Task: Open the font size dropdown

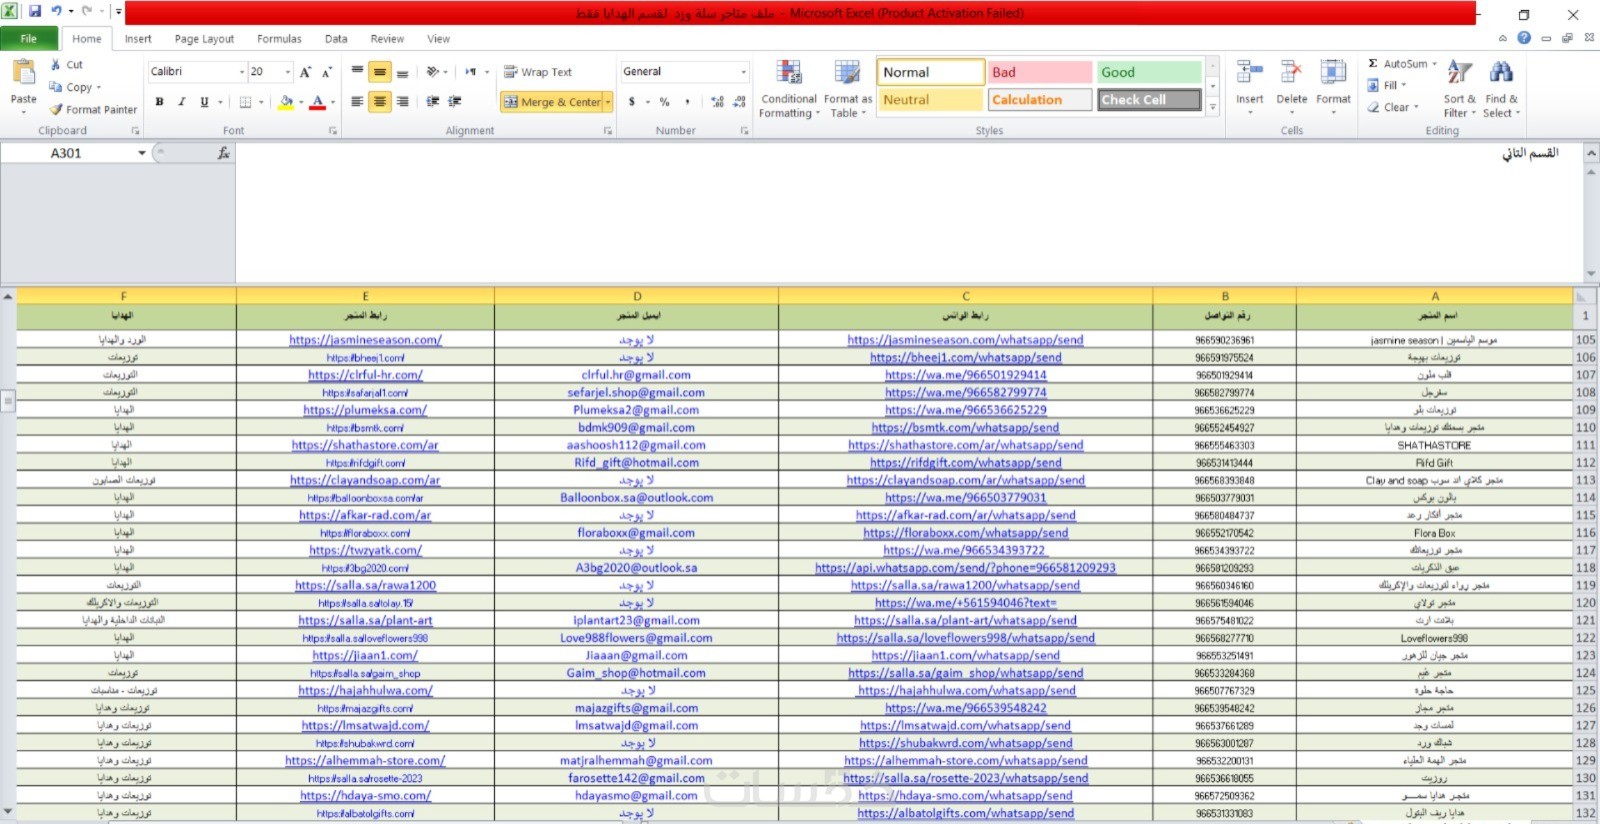Action: click(288, 72)
